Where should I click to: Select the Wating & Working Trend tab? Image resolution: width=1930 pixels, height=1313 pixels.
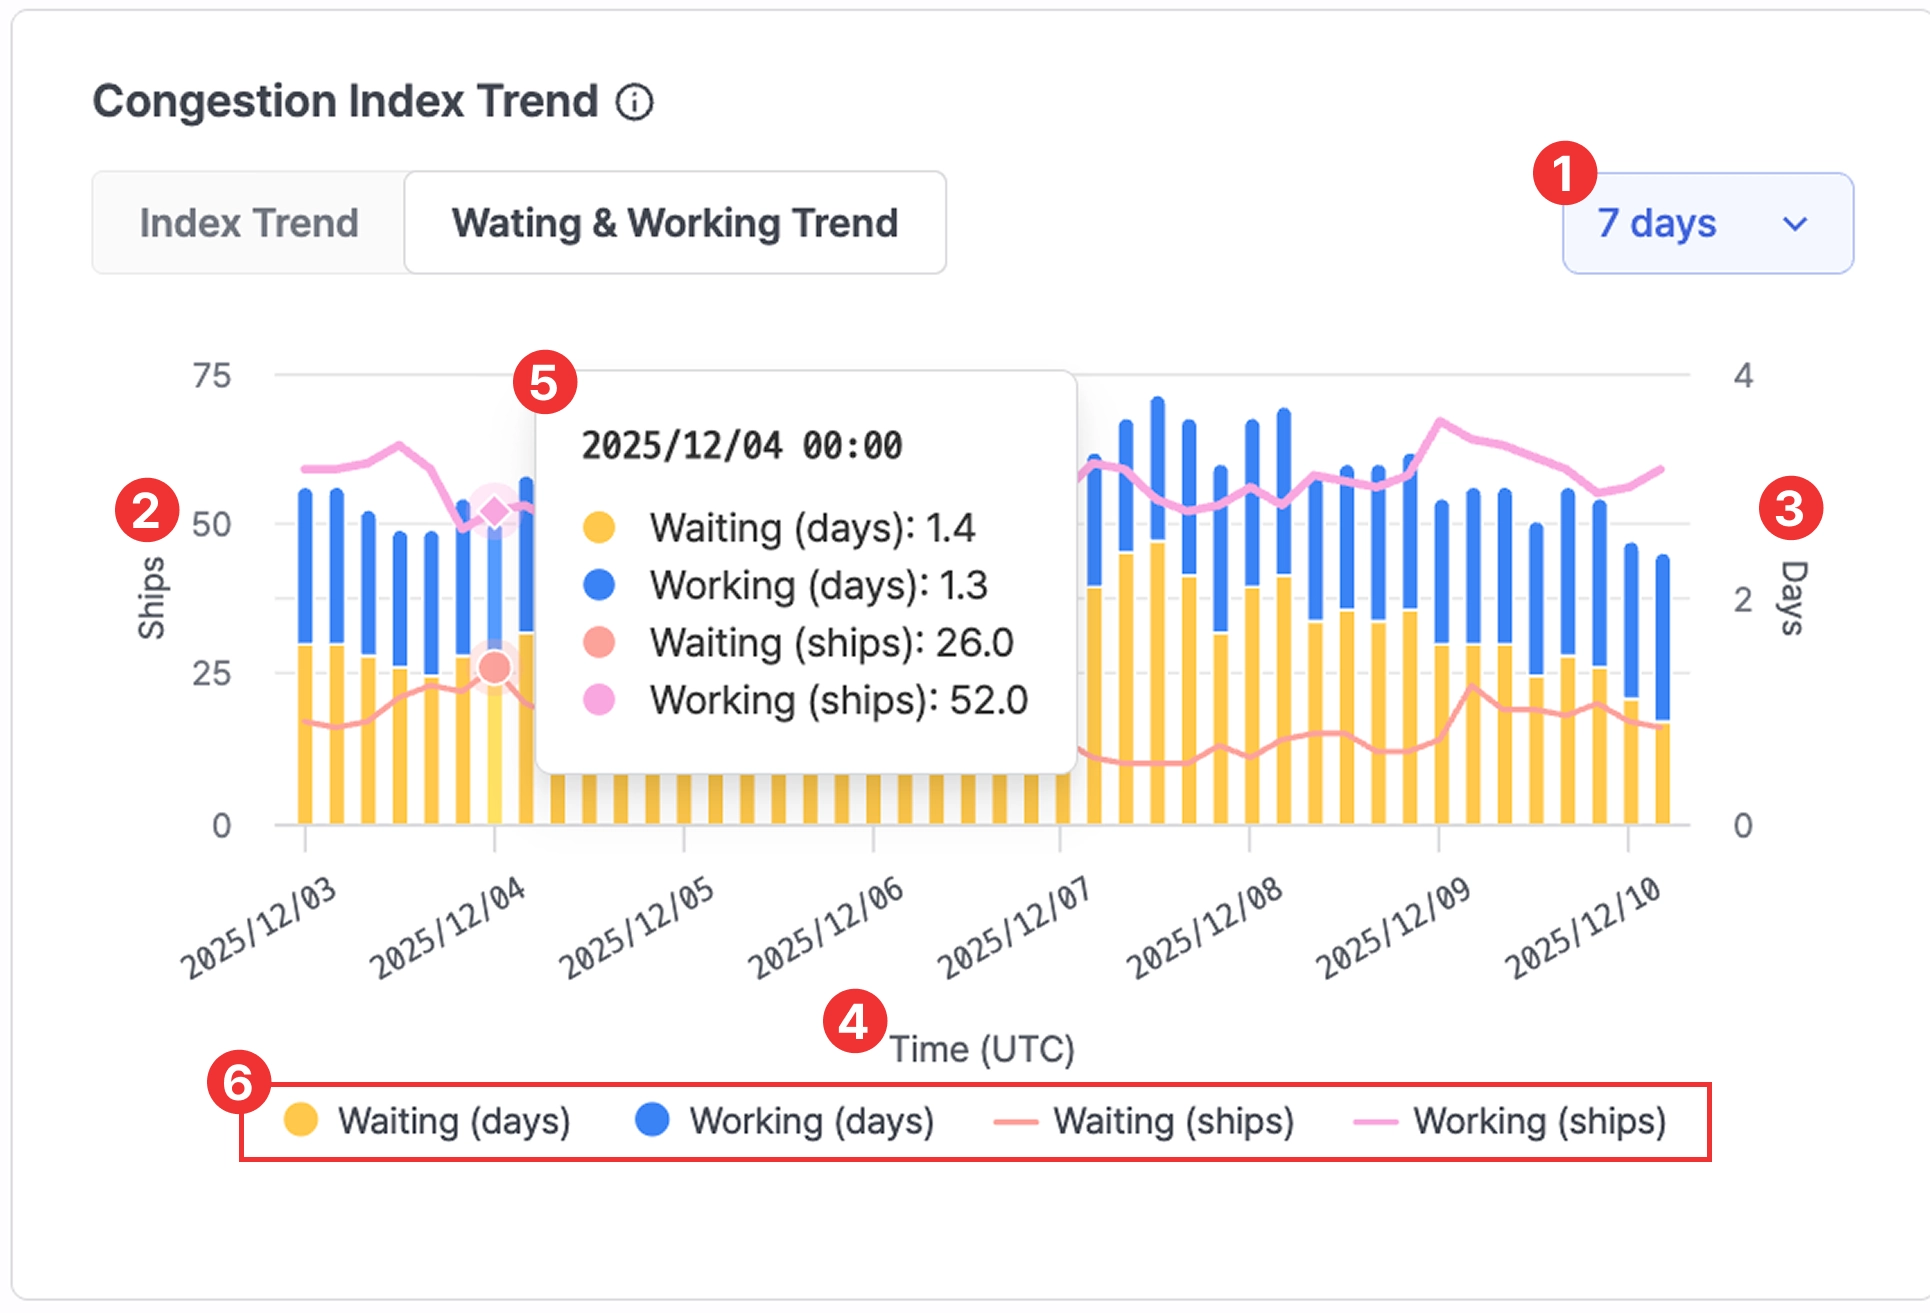675,223
